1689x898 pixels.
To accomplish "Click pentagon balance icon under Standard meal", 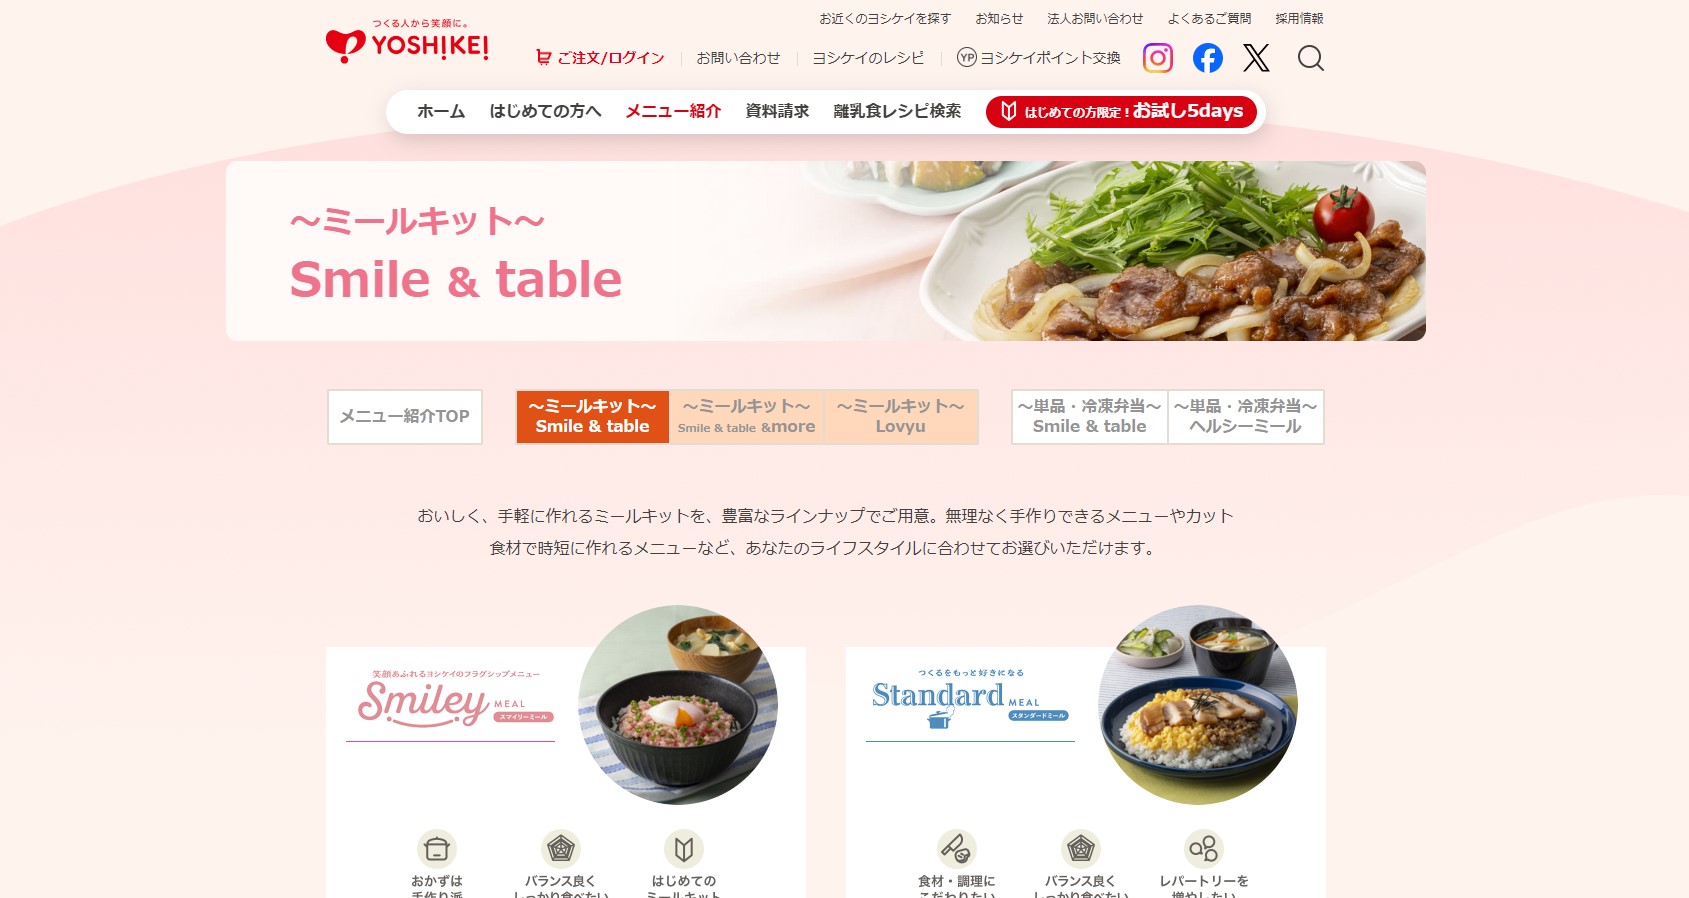I will point(1081,849).
